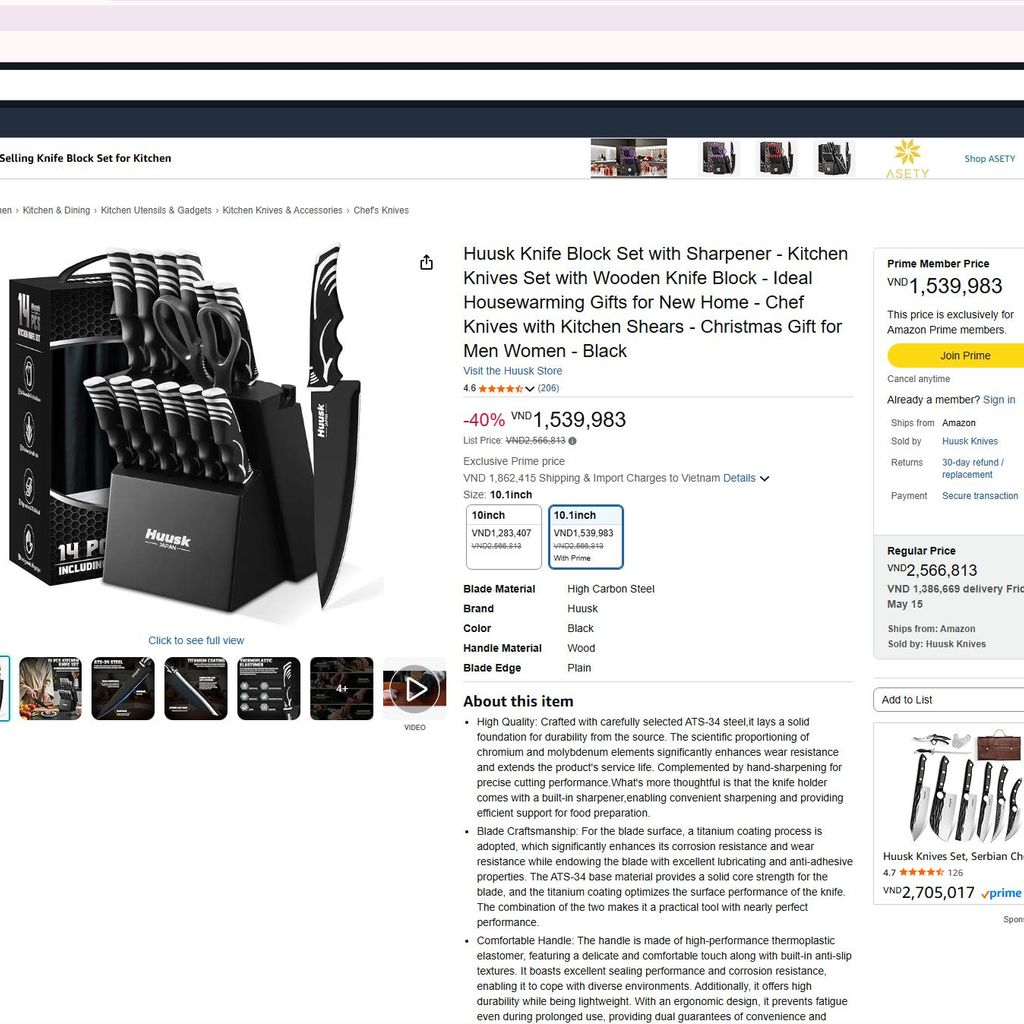Click the Shop ASETY link
Viewport: 1024px width, 1024px height.
[x=989, y=159]
